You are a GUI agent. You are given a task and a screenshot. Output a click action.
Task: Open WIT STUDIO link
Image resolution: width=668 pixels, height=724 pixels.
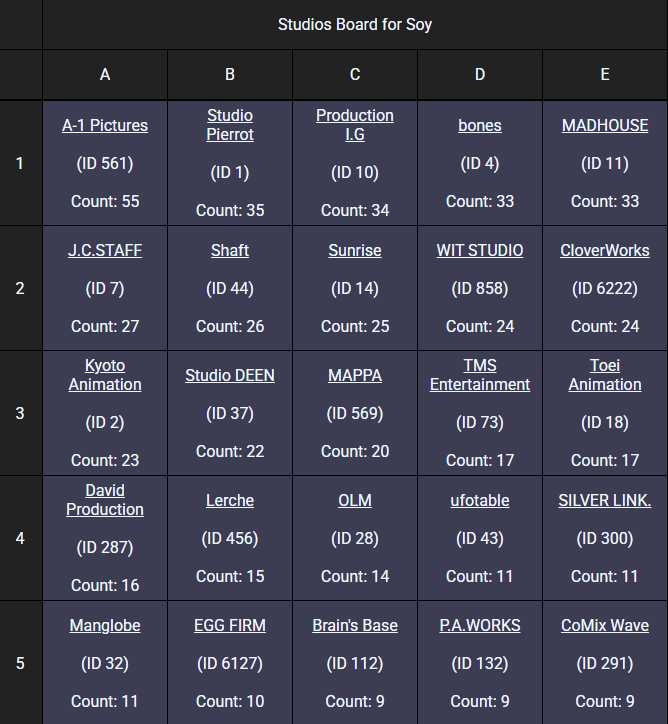[480, 250]
